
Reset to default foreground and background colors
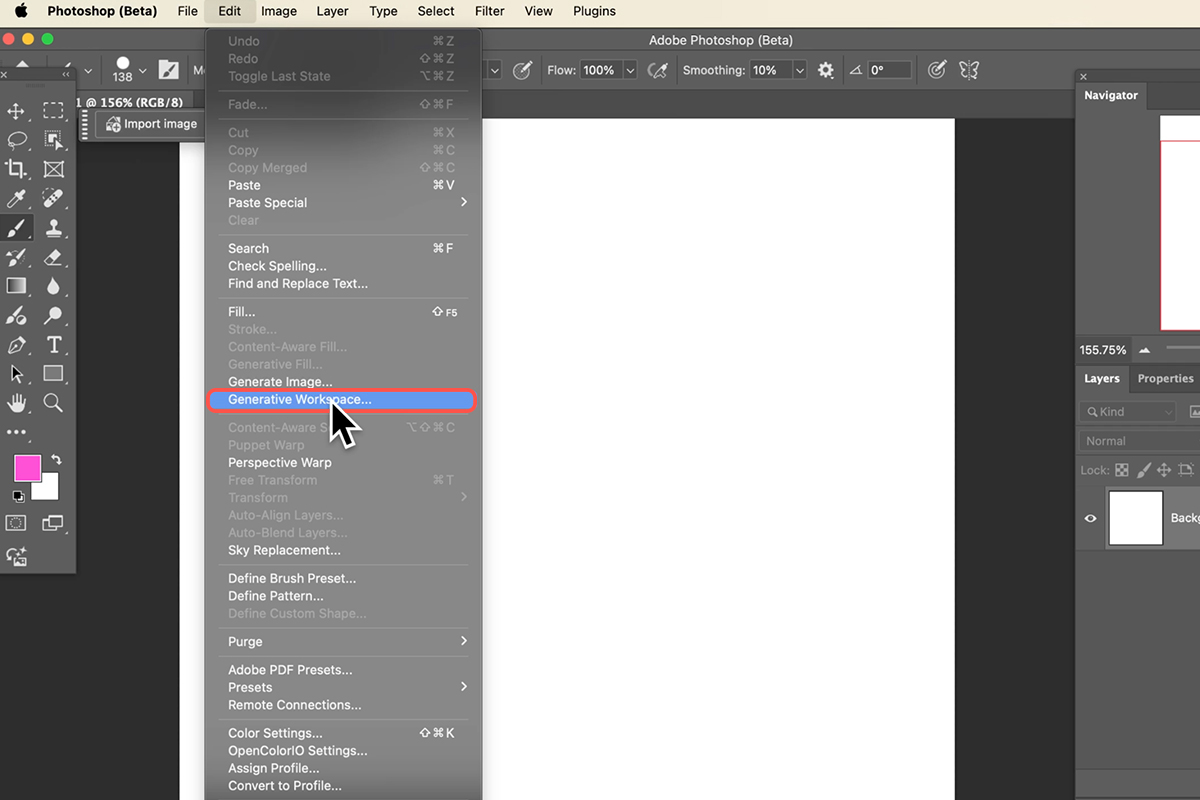[x=18, y=496]
